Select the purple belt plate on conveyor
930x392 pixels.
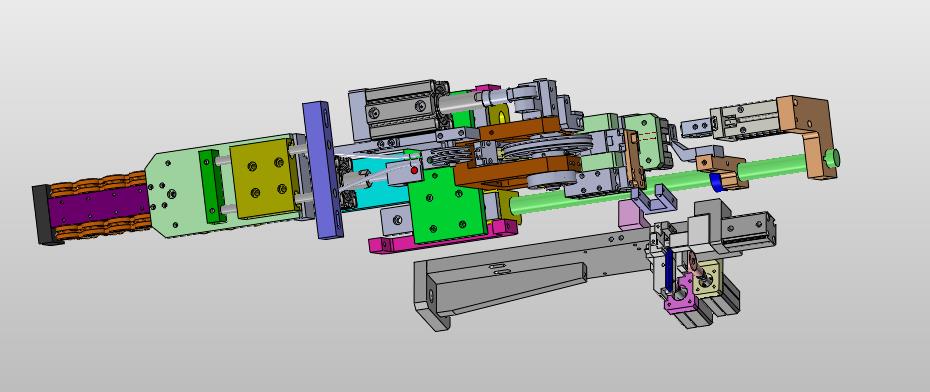pos(98,203)
